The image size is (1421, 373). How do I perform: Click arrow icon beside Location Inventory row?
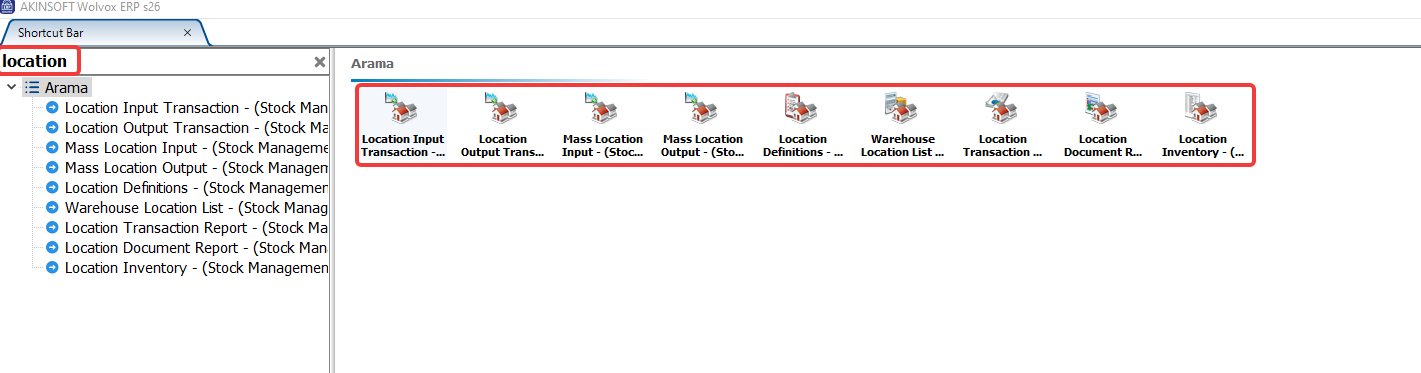[52, 268]
